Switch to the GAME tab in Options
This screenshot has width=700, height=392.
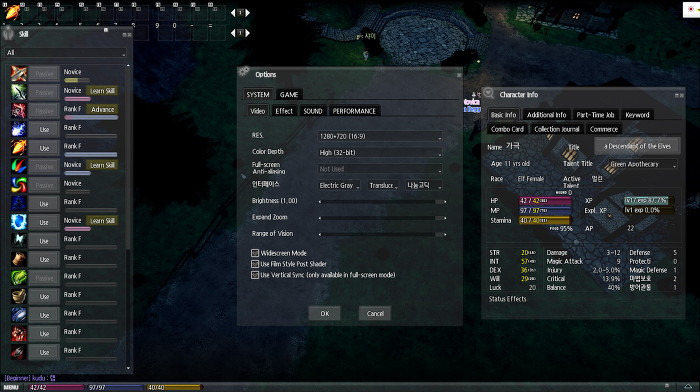pos(289,95)
